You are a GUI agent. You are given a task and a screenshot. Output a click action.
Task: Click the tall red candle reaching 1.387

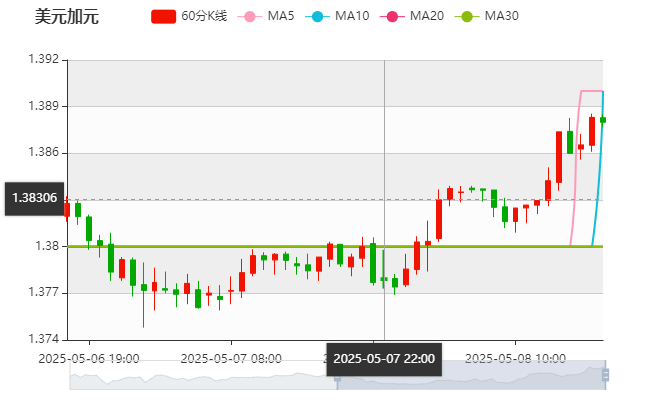559,157
